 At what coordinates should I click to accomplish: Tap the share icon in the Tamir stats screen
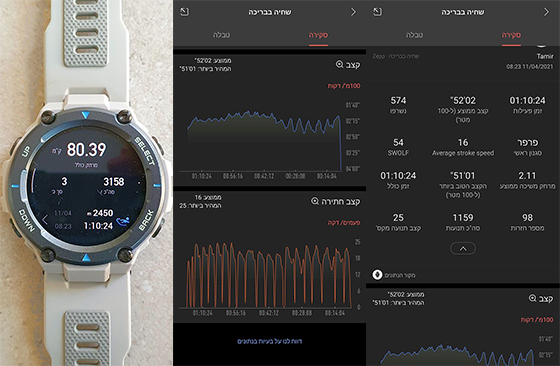(378, 12)
